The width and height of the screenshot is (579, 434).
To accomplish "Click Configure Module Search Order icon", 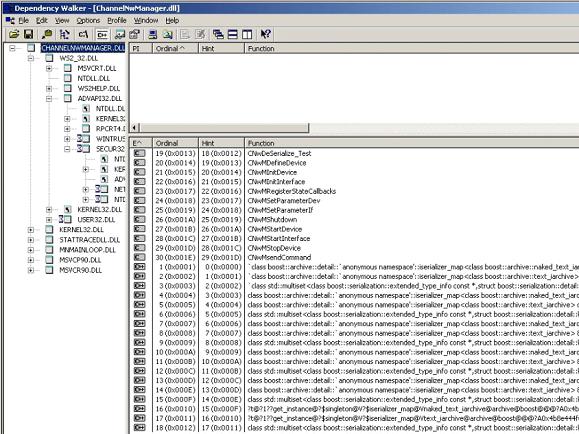I will [168, 34].
